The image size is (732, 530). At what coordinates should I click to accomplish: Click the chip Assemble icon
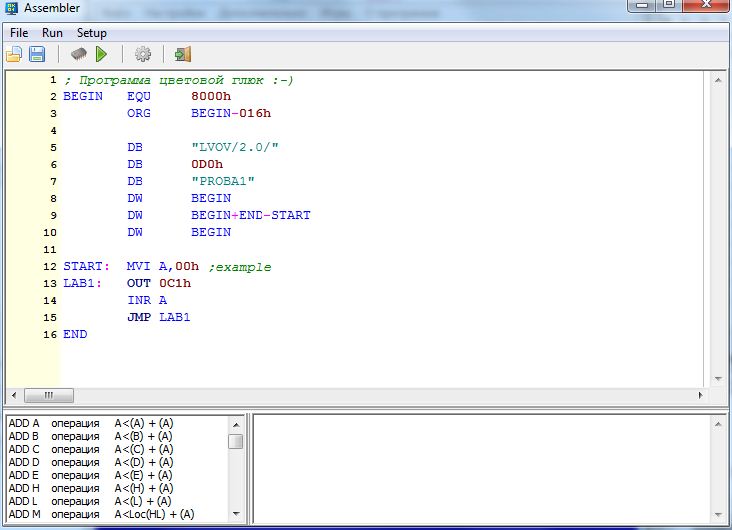(78, 54)
